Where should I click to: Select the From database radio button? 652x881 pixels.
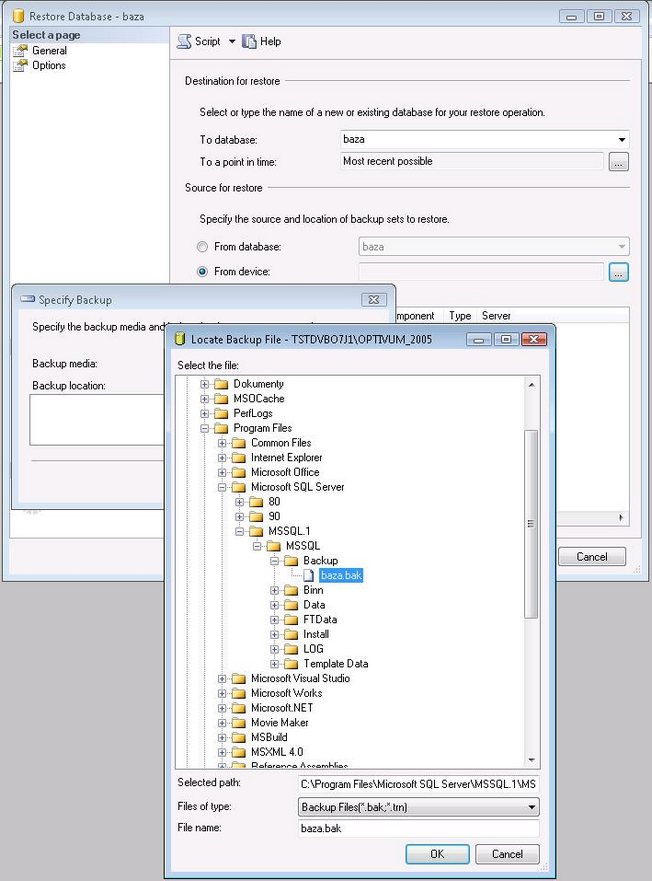coord(202,247)
